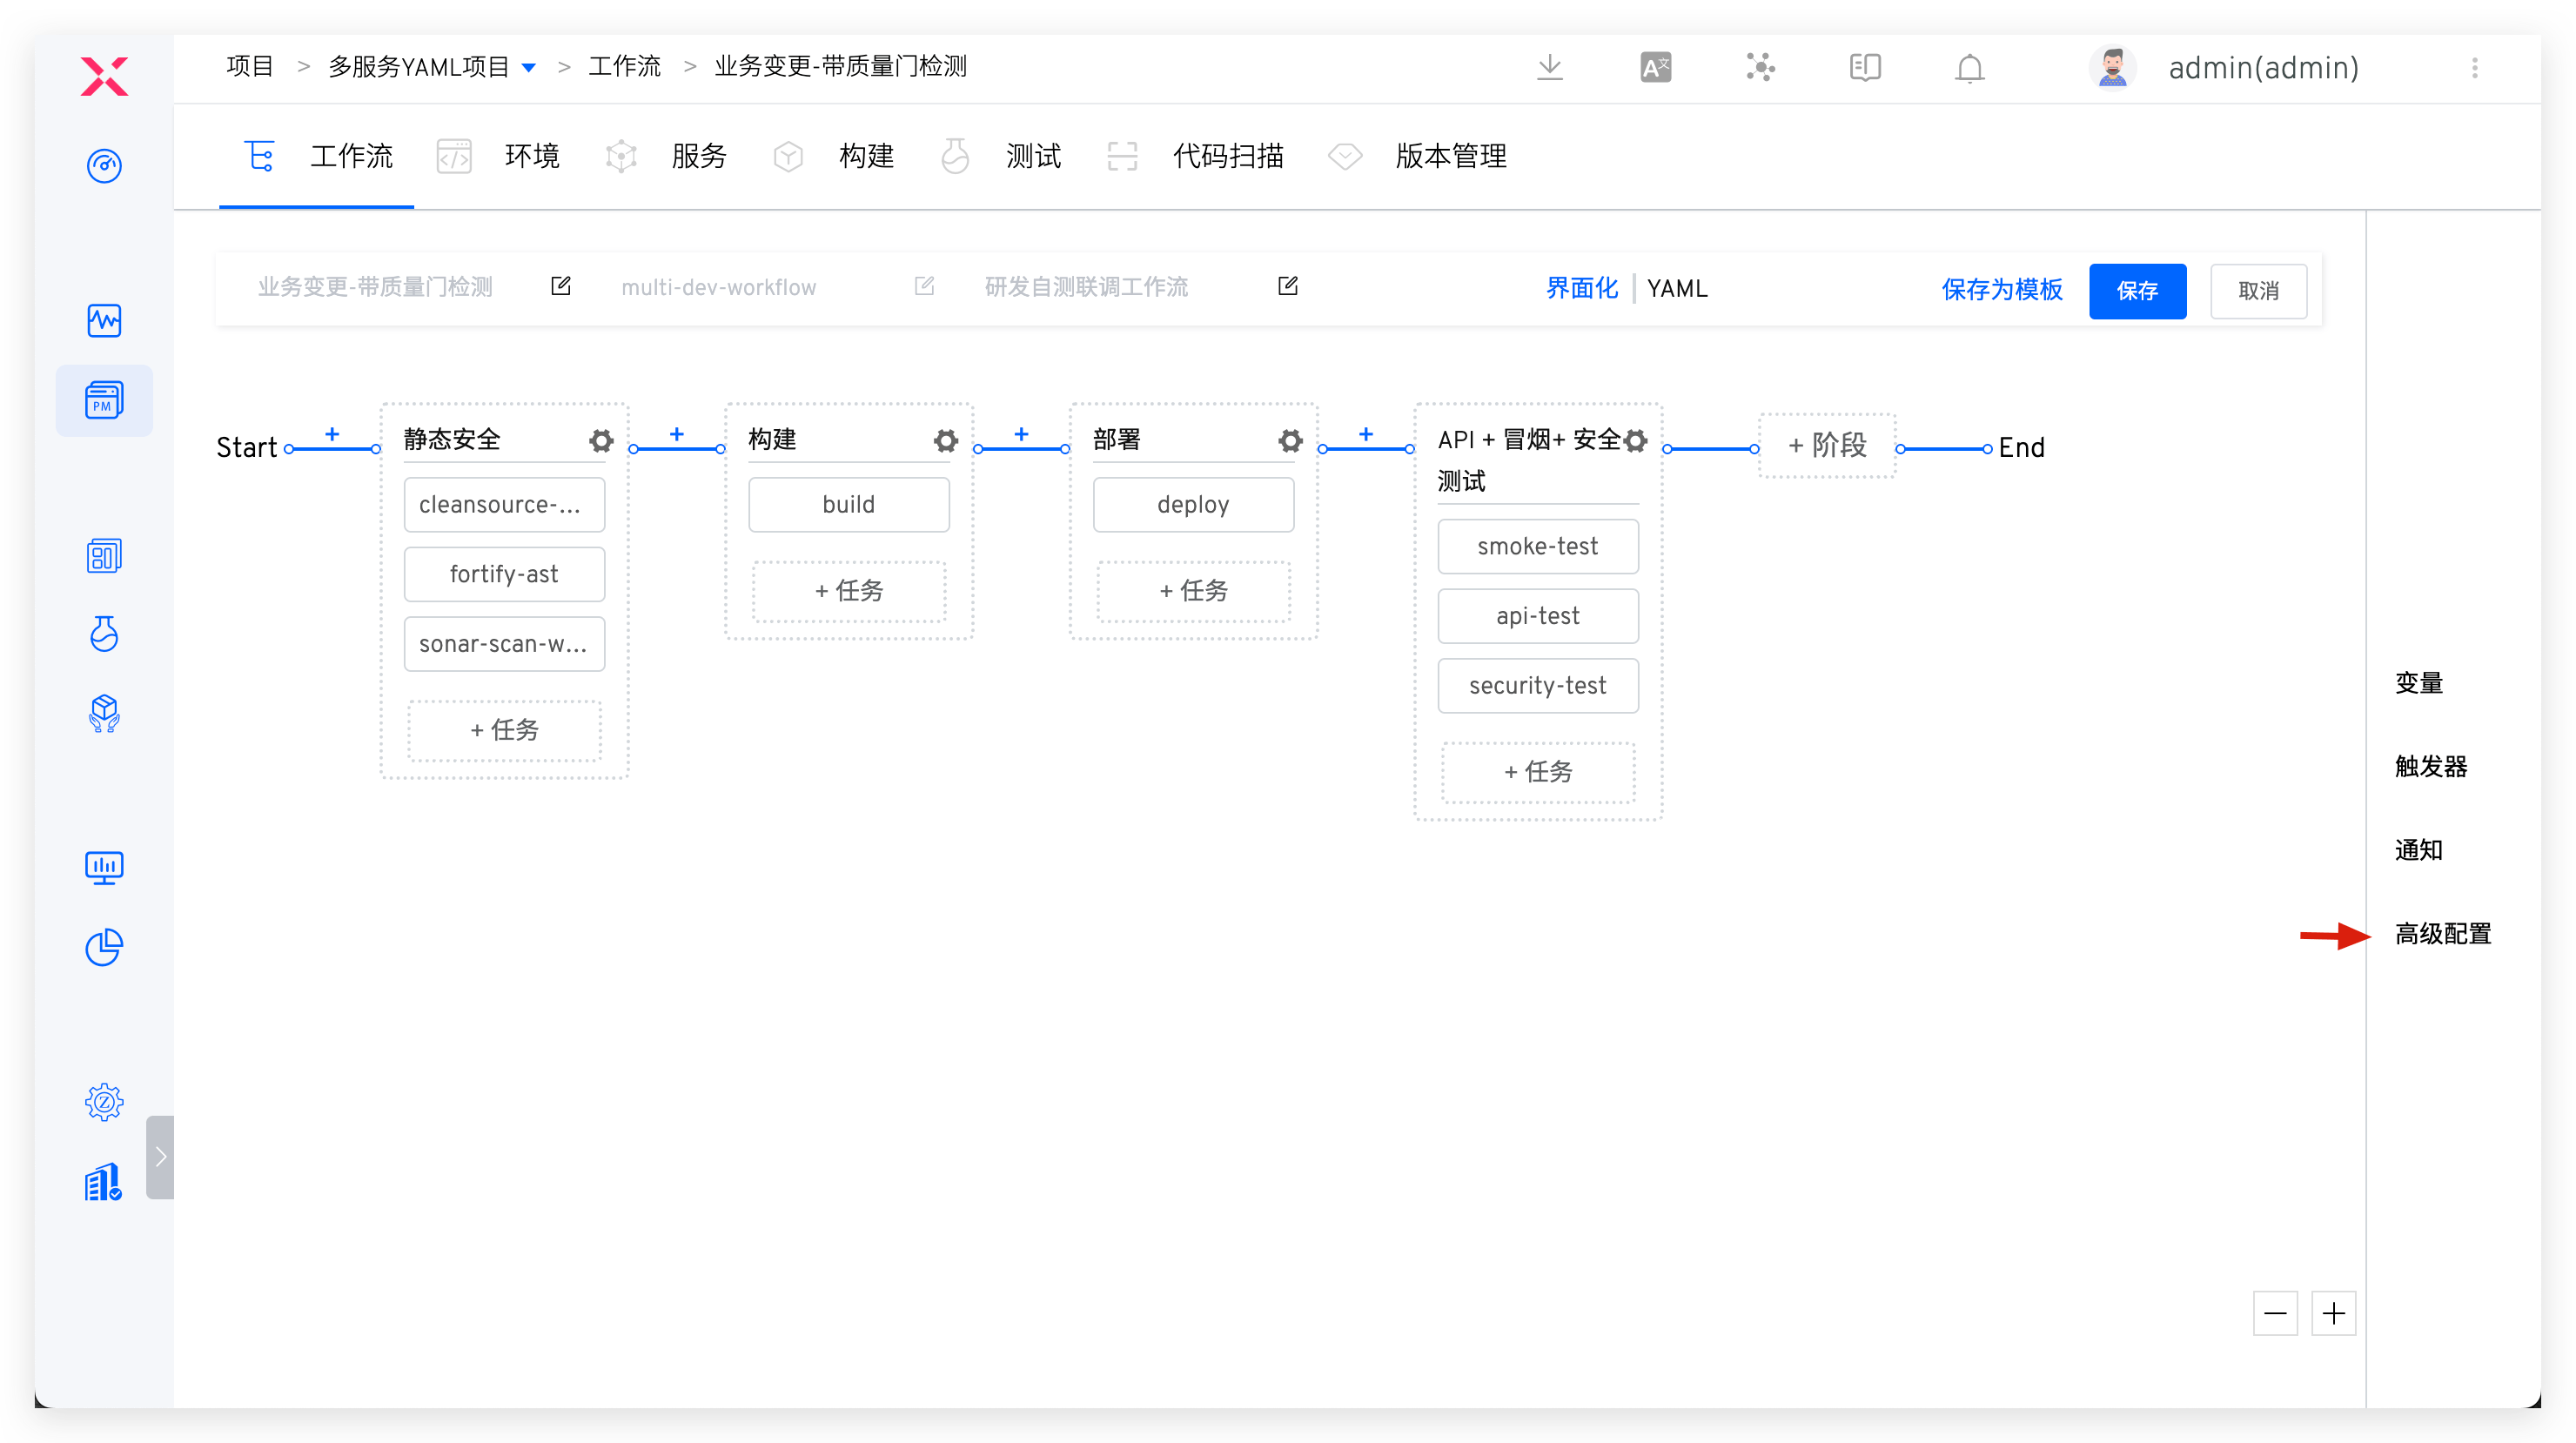Open system settings gear in sidebar
Viewport: 2576px width, 1443px height.
[x=104, y=1102]
